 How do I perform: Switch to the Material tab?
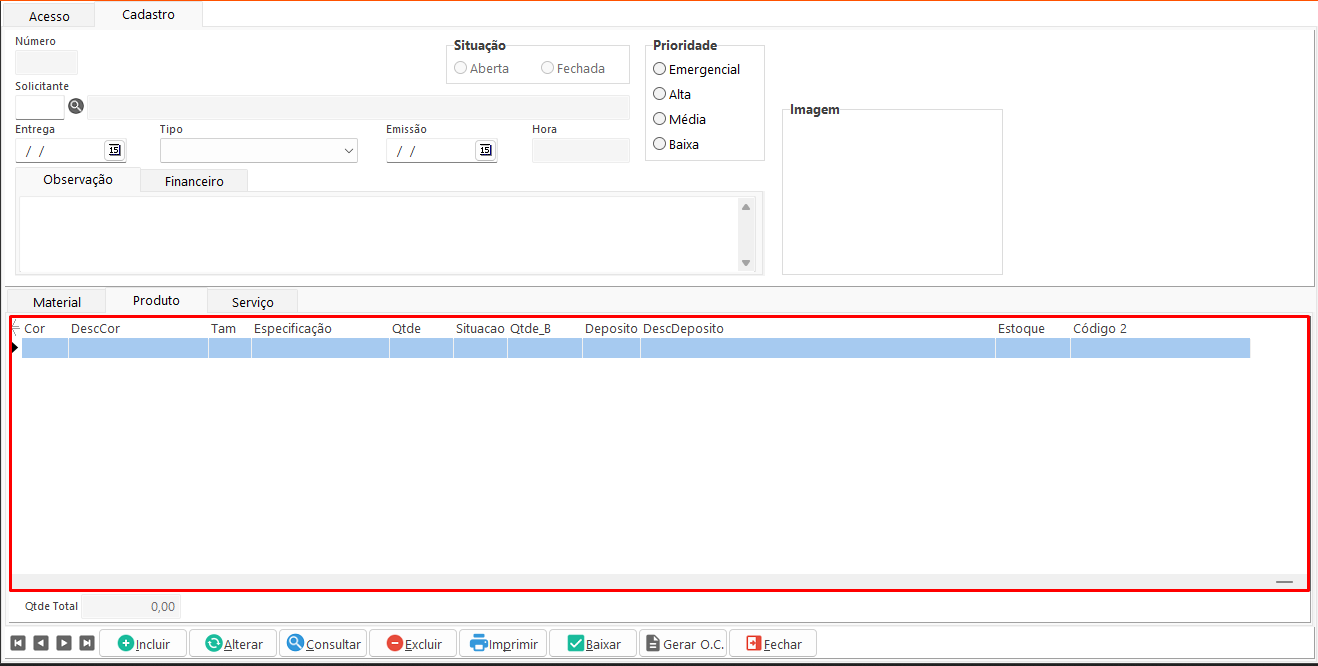(x=56, y=302)
